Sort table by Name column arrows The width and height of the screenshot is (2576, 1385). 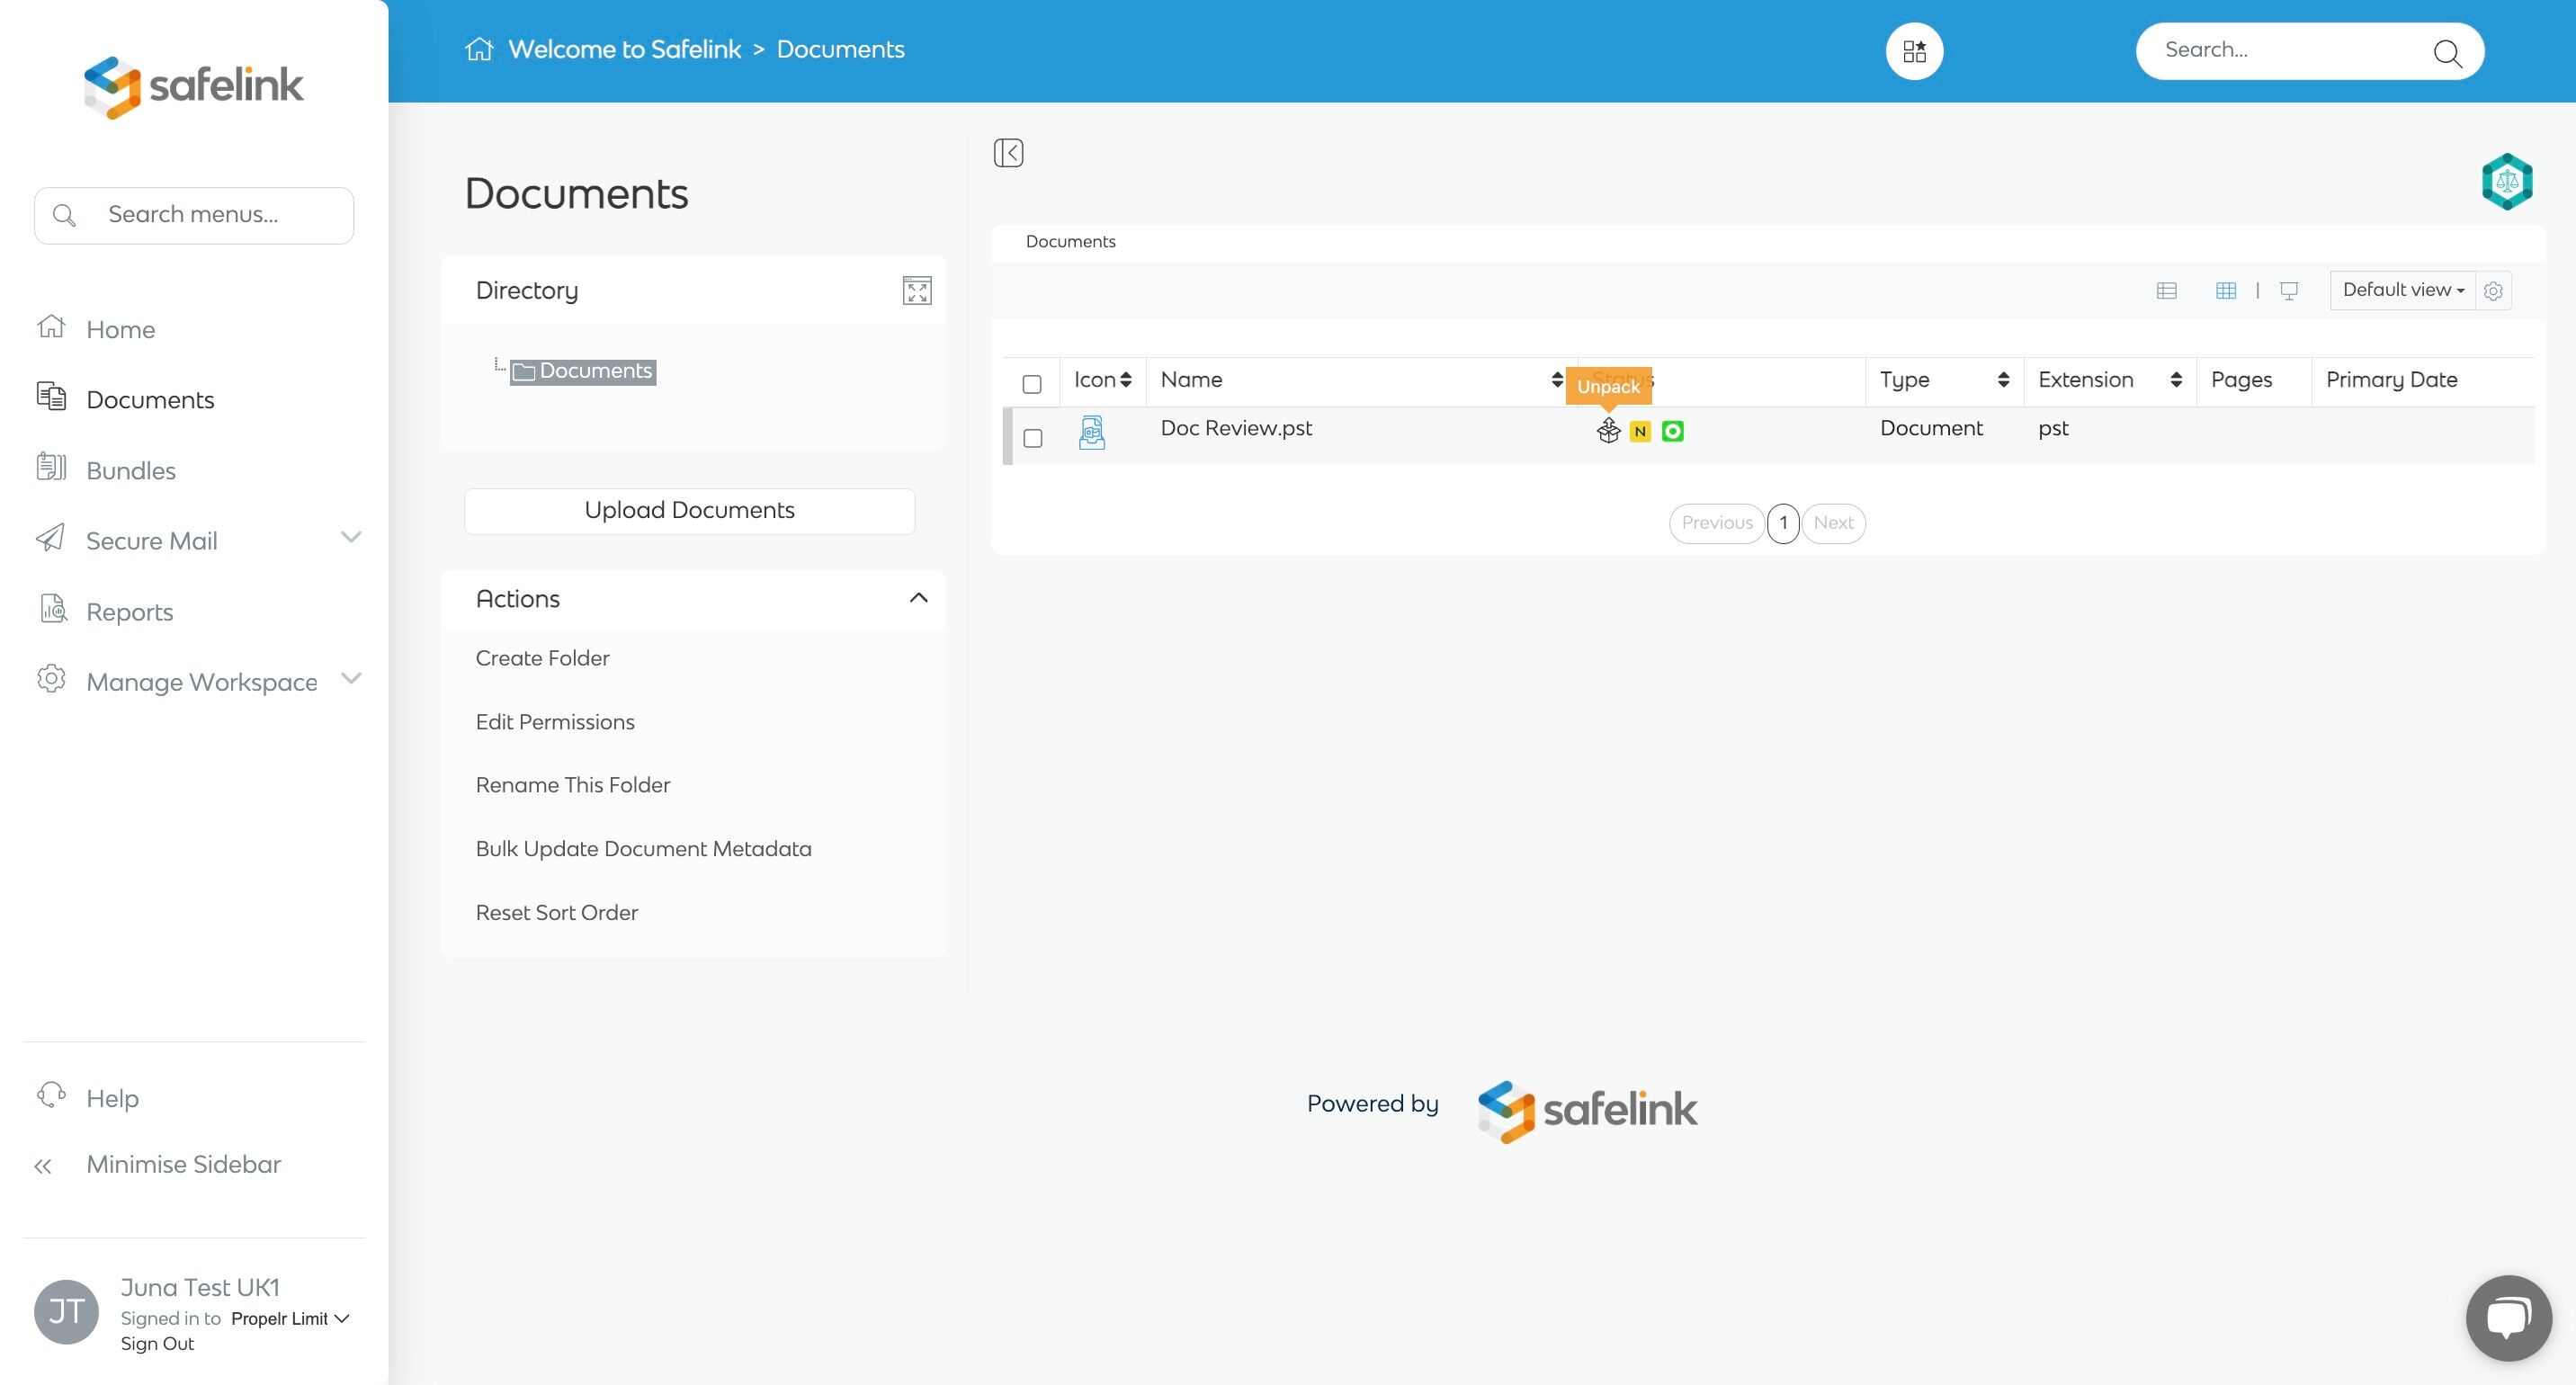[1556, 380]
